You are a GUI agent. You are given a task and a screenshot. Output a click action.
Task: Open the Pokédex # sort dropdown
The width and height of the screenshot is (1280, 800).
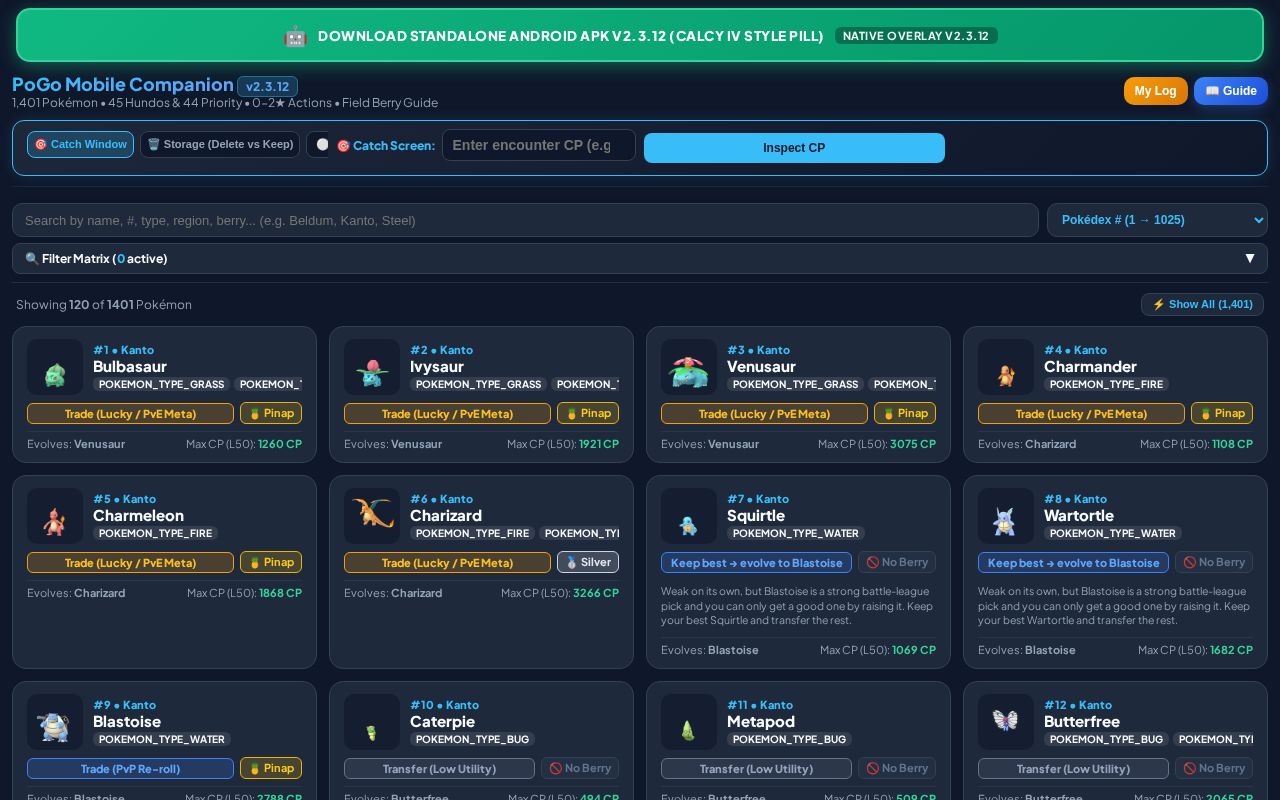1157,220
